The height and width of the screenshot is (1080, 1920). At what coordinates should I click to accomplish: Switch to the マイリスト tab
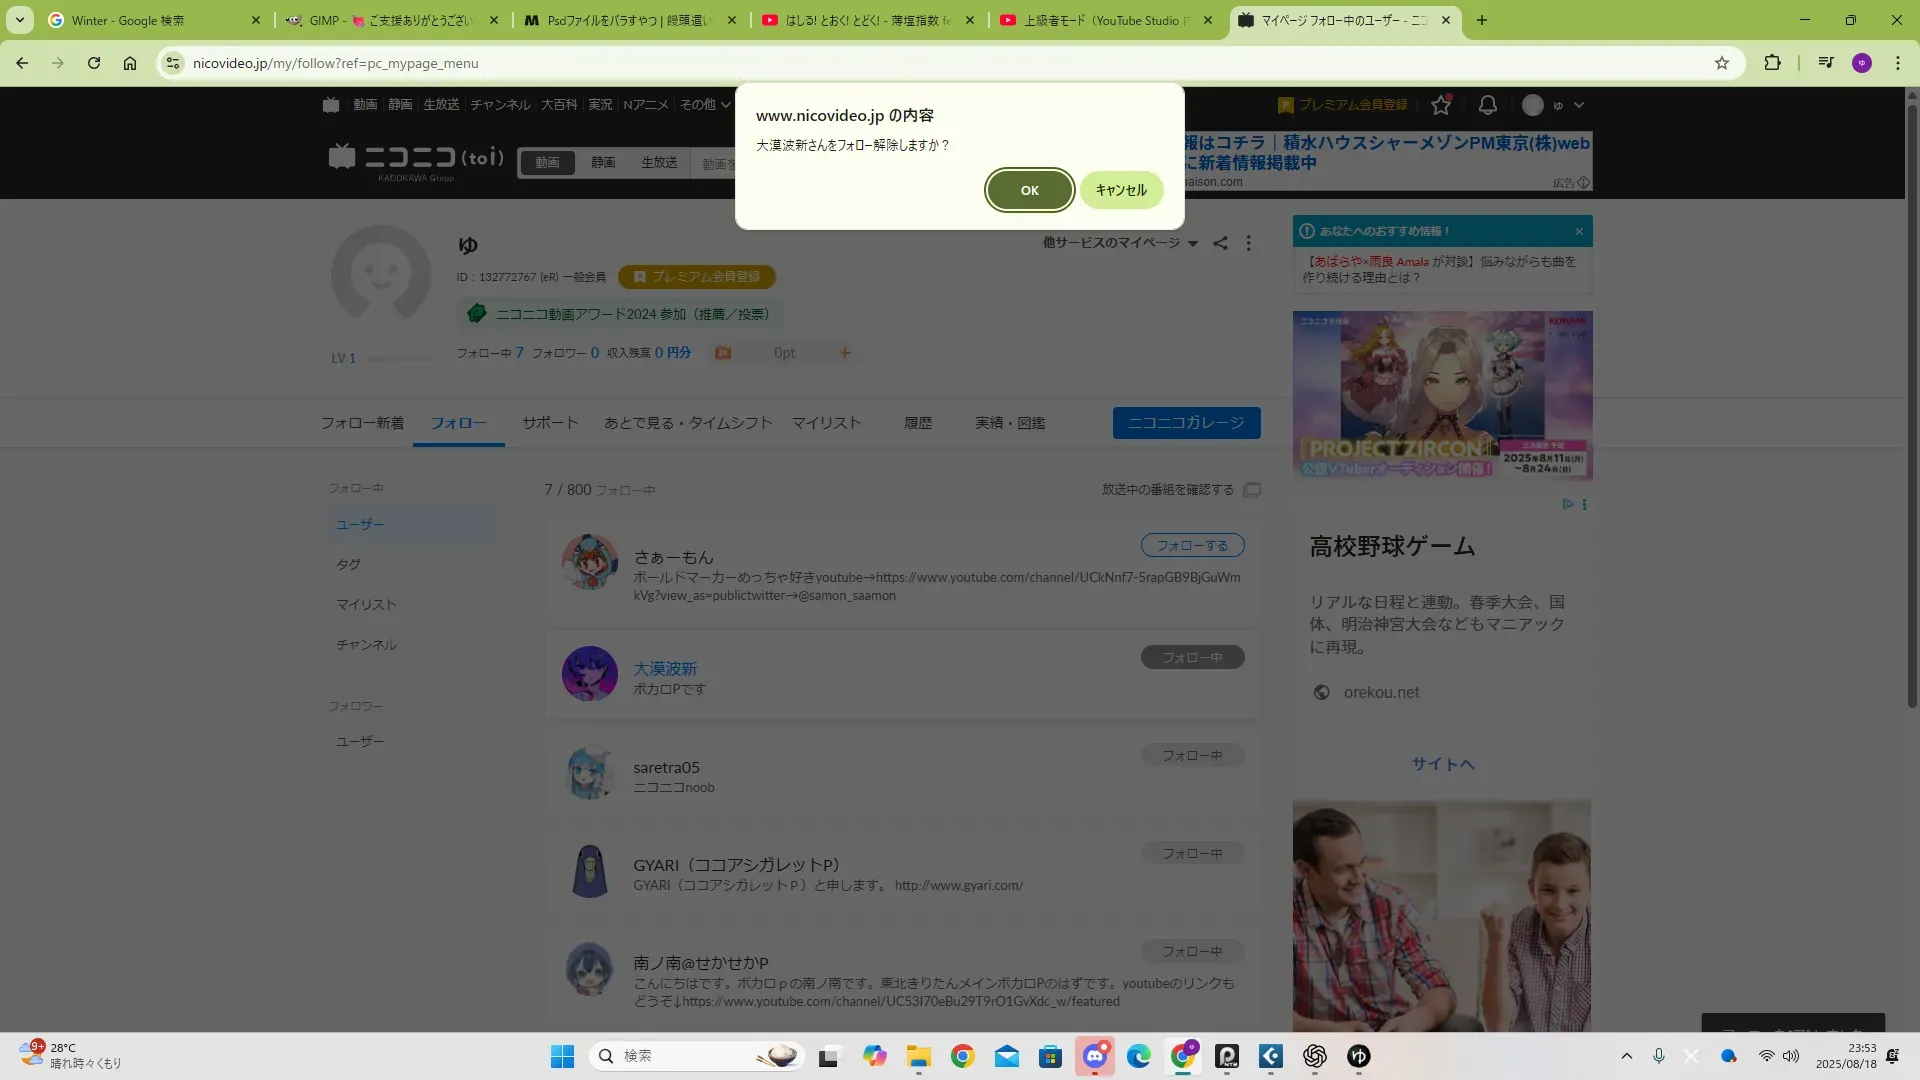pos(826,423)
